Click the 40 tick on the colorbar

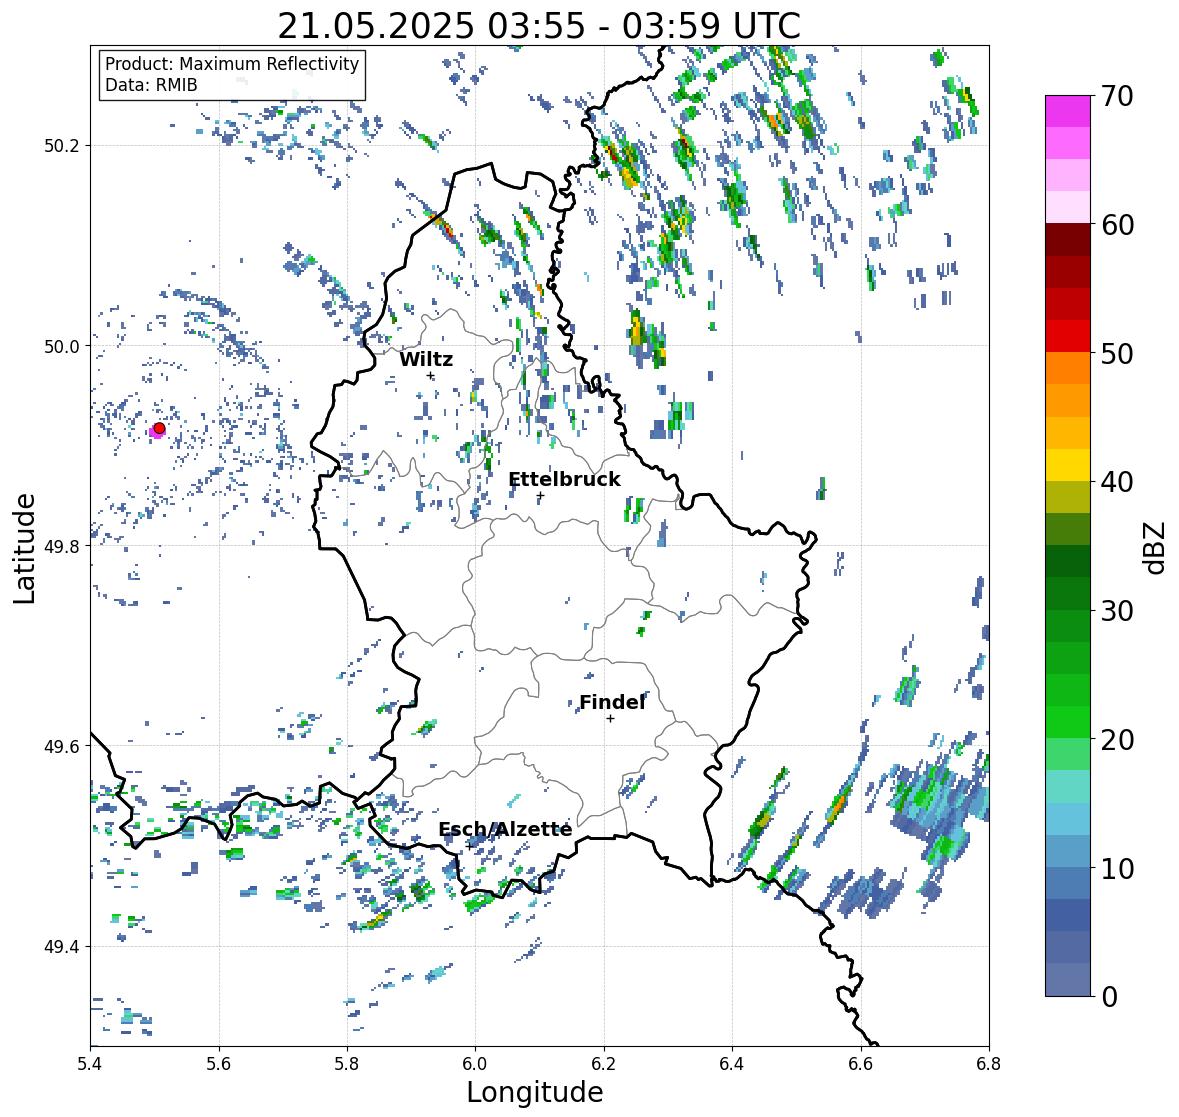(1117, 482)
